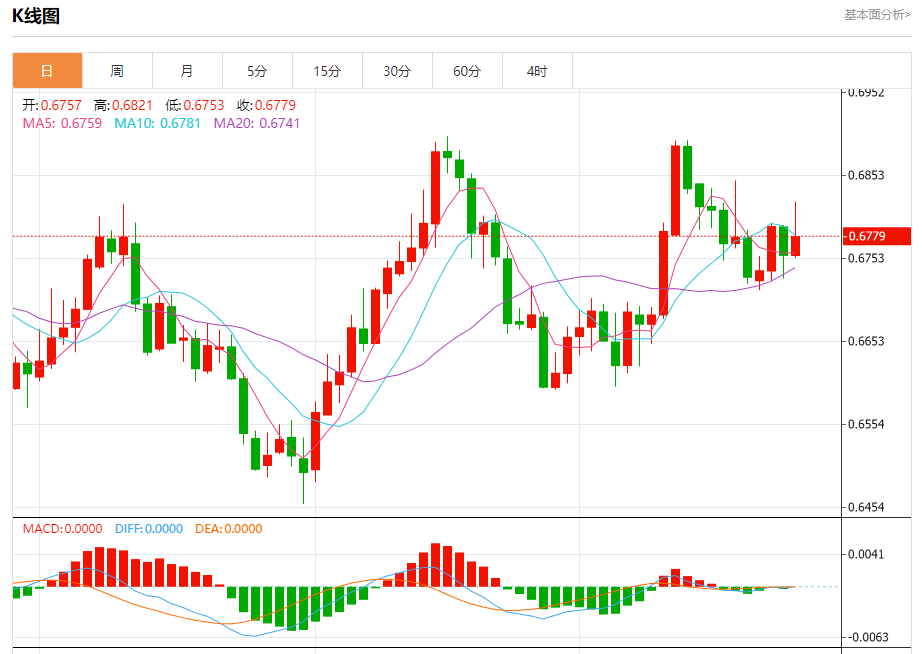Open the 4时 timeframe tab
The image size is (922, 654).
tap(537, 71)
